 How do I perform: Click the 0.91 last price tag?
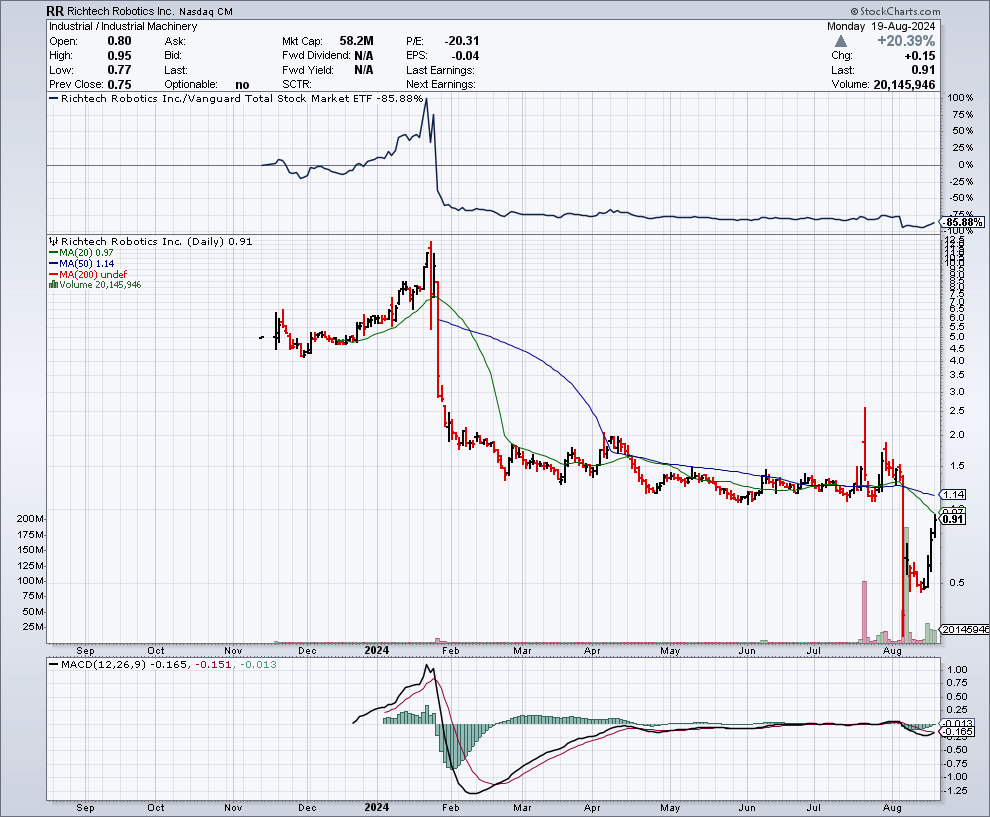click(x=953, y=519)
